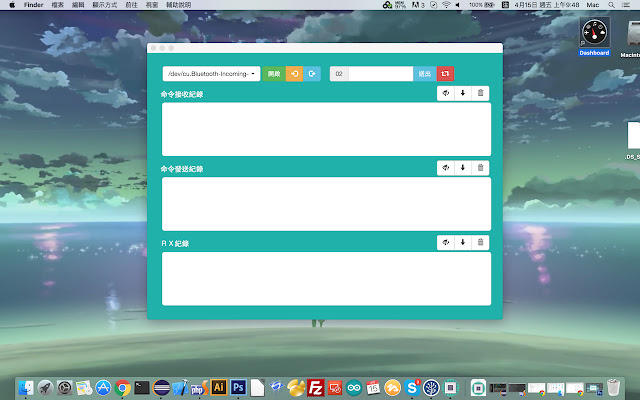
Task: Open the 輔助說明 menu
Action: tap(178, 5)
